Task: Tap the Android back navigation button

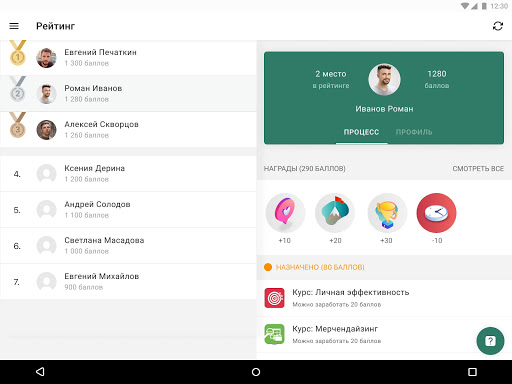Action: [40, 372]
